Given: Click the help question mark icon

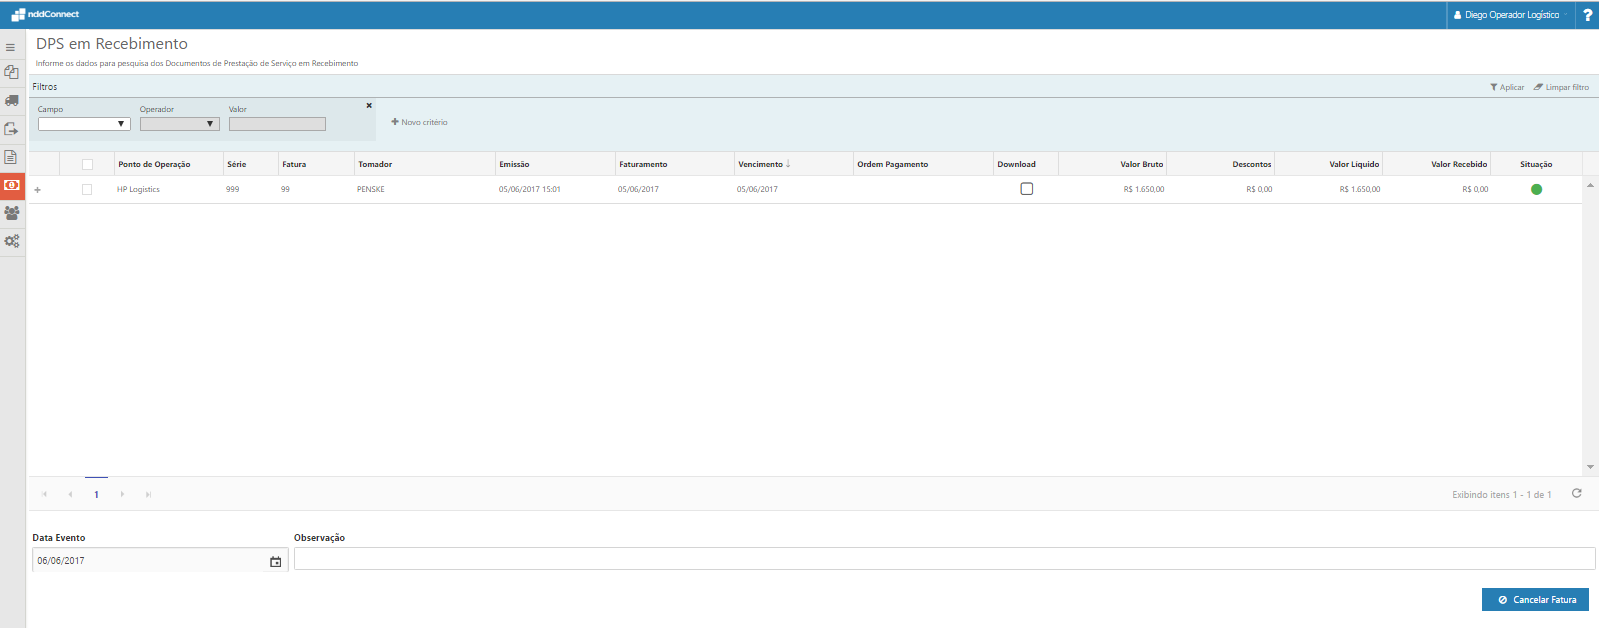Looking at the screenshot, I should click(1587, 15).
